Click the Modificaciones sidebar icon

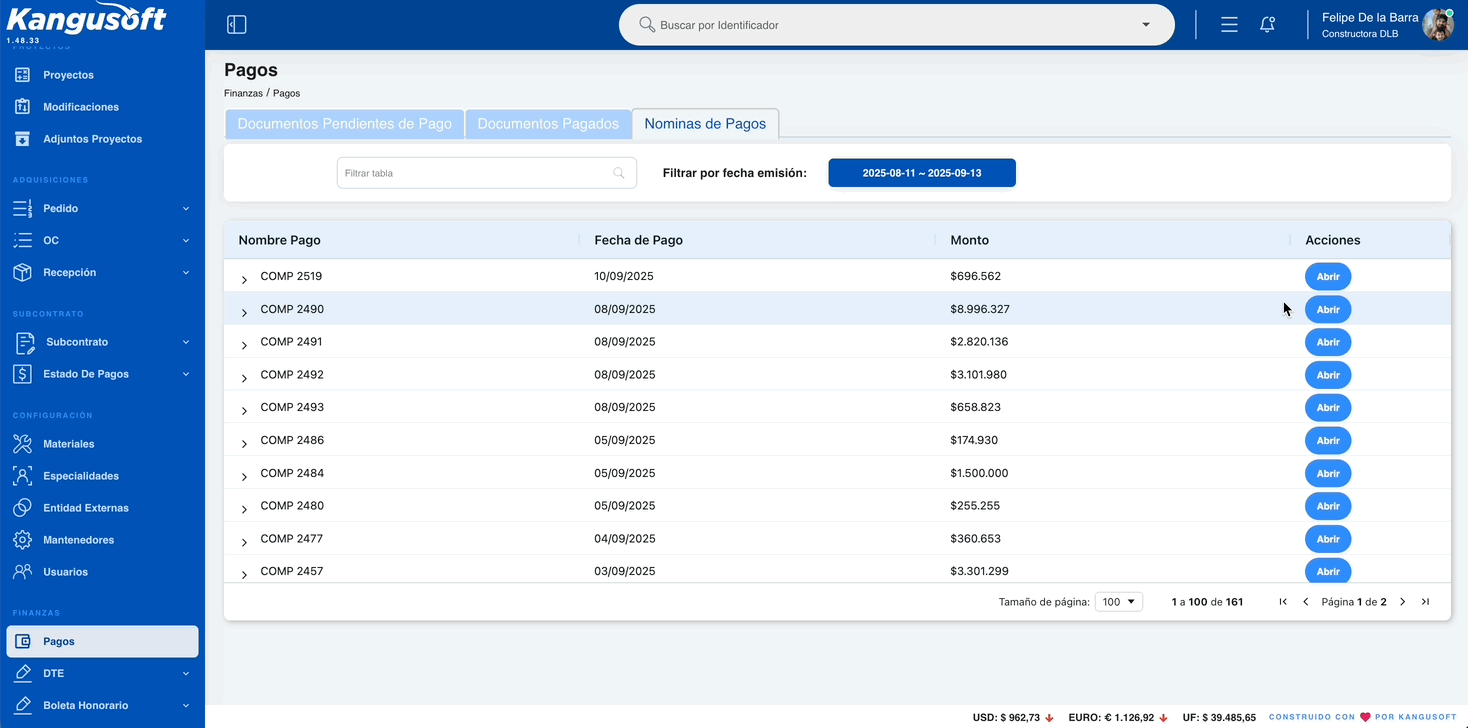coord(22,107)
